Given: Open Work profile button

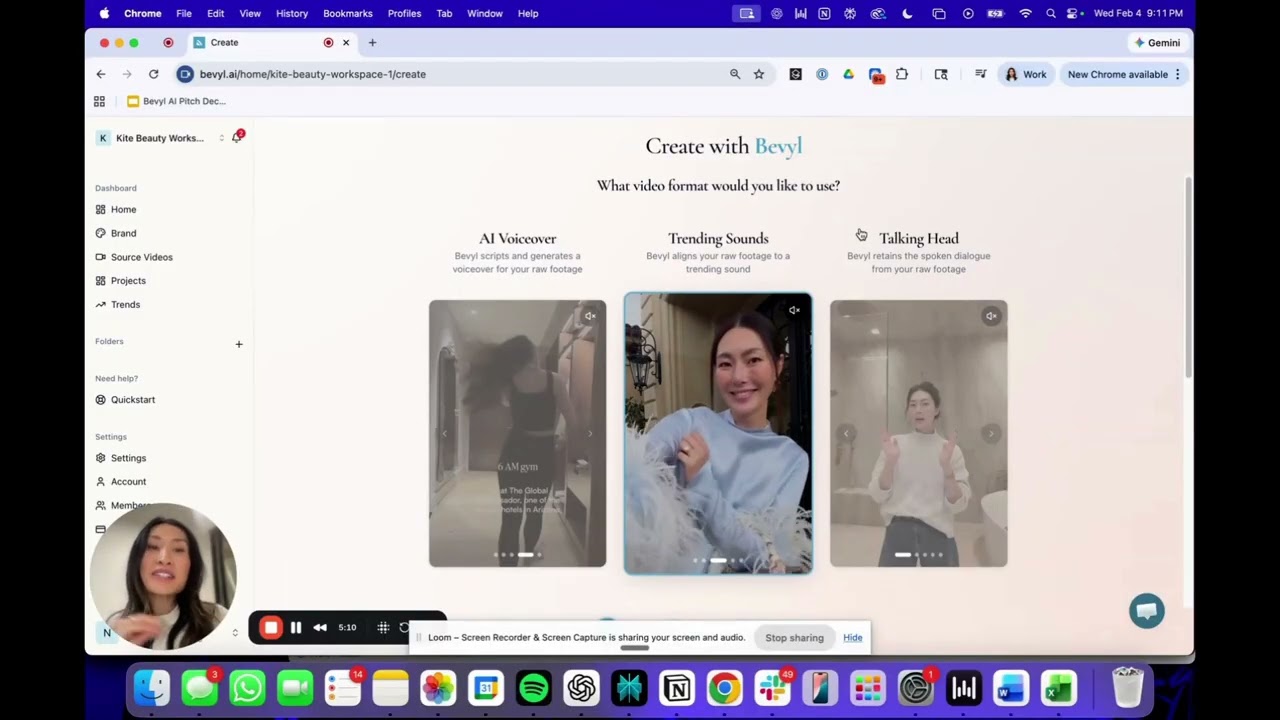Looking at the screenshot, I should [1026, 74].
